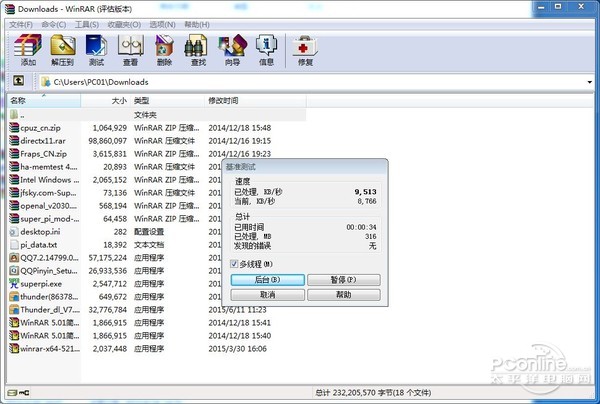Click the 信息 (Info) toolbar icon
600x404 pixels.
coord(266,50)
